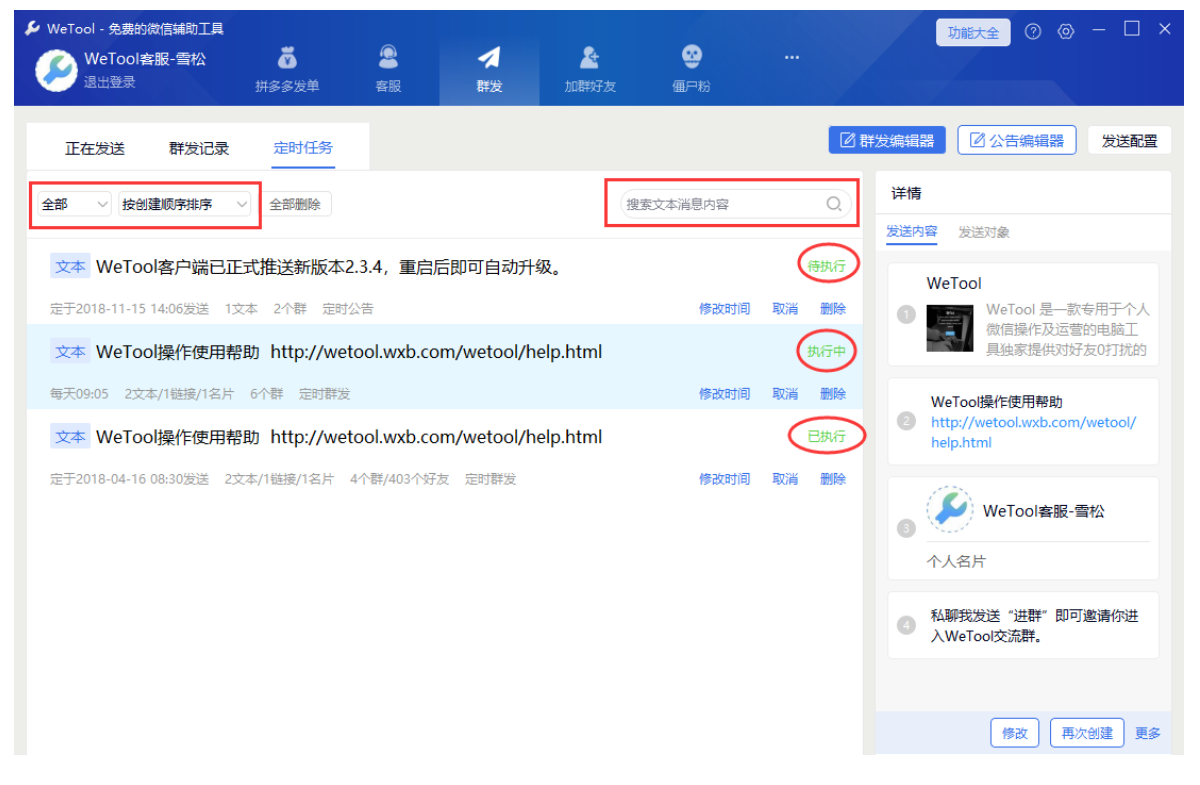
Task: Click the 执行中 status label
Action: coord(827,351)
